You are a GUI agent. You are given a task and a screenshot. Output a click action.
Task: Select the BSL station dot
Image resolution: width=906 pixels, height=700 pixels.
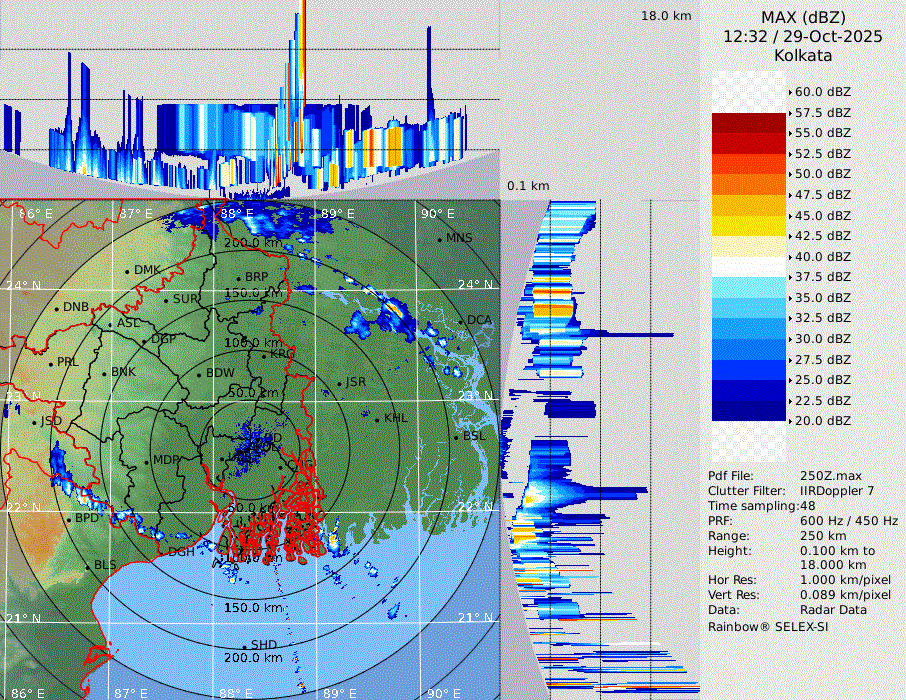pyautogui.click(x=457, y=437)
